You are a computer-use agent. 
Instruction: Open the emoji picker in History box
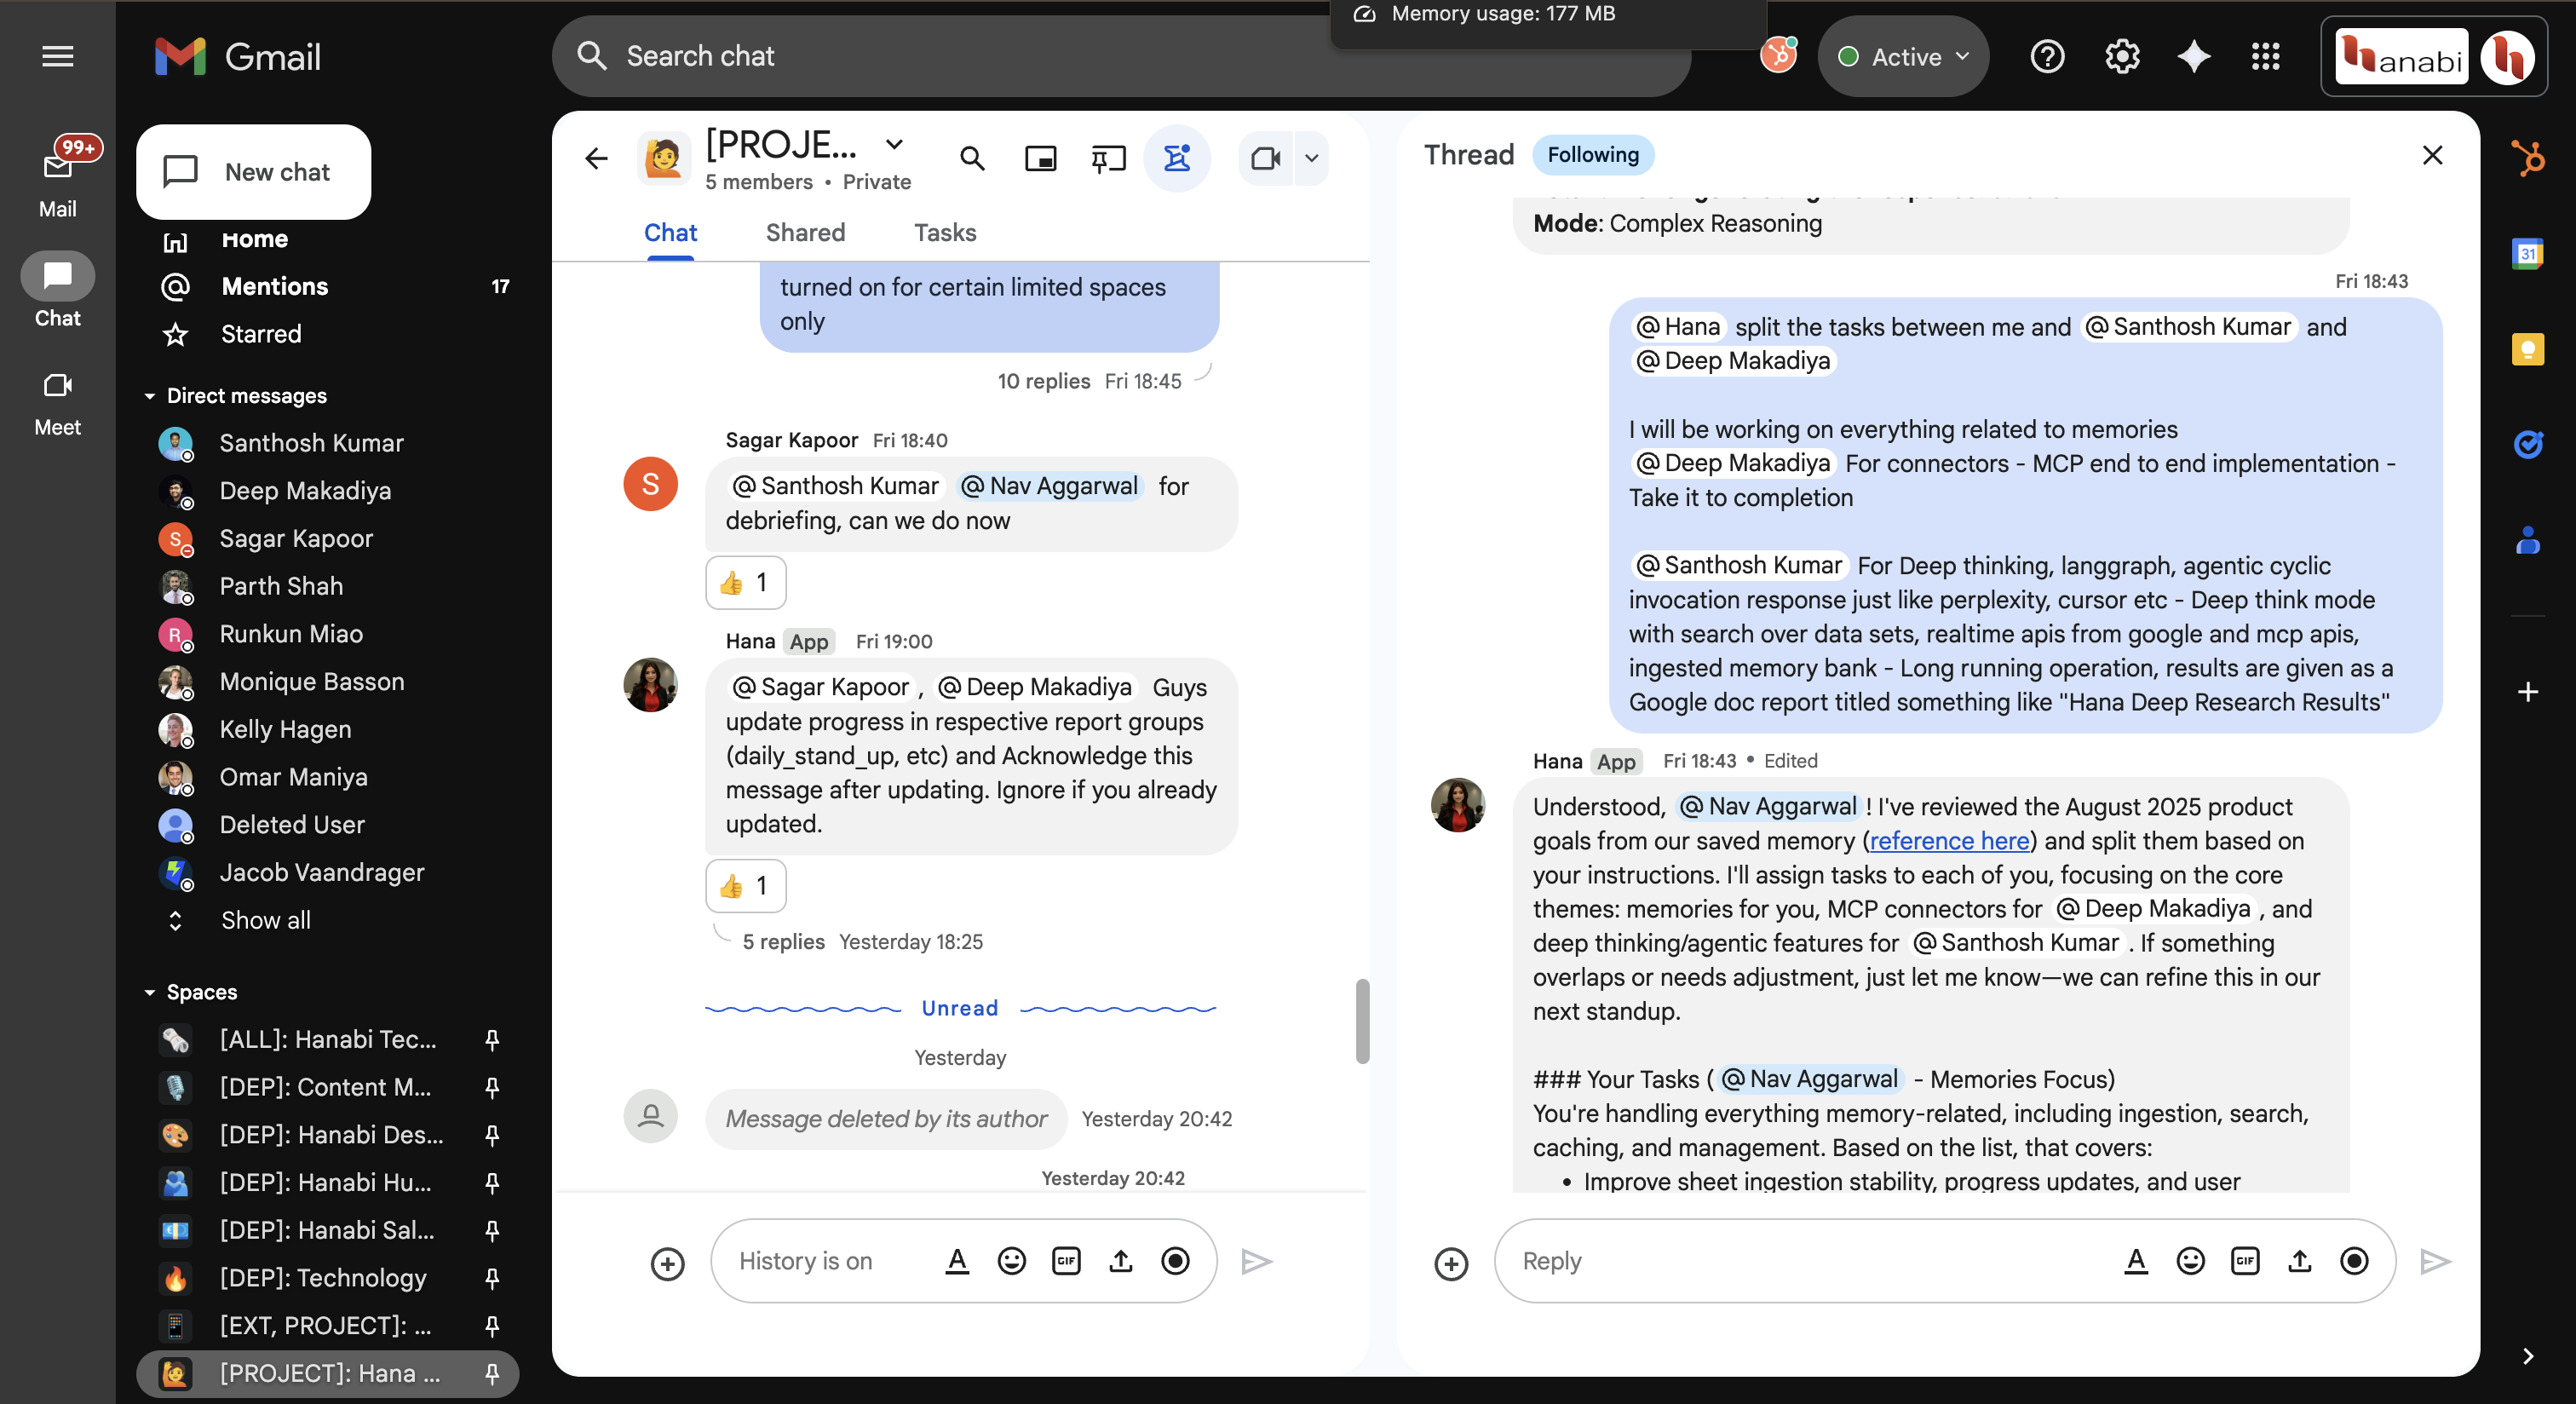(1012, 1261)
